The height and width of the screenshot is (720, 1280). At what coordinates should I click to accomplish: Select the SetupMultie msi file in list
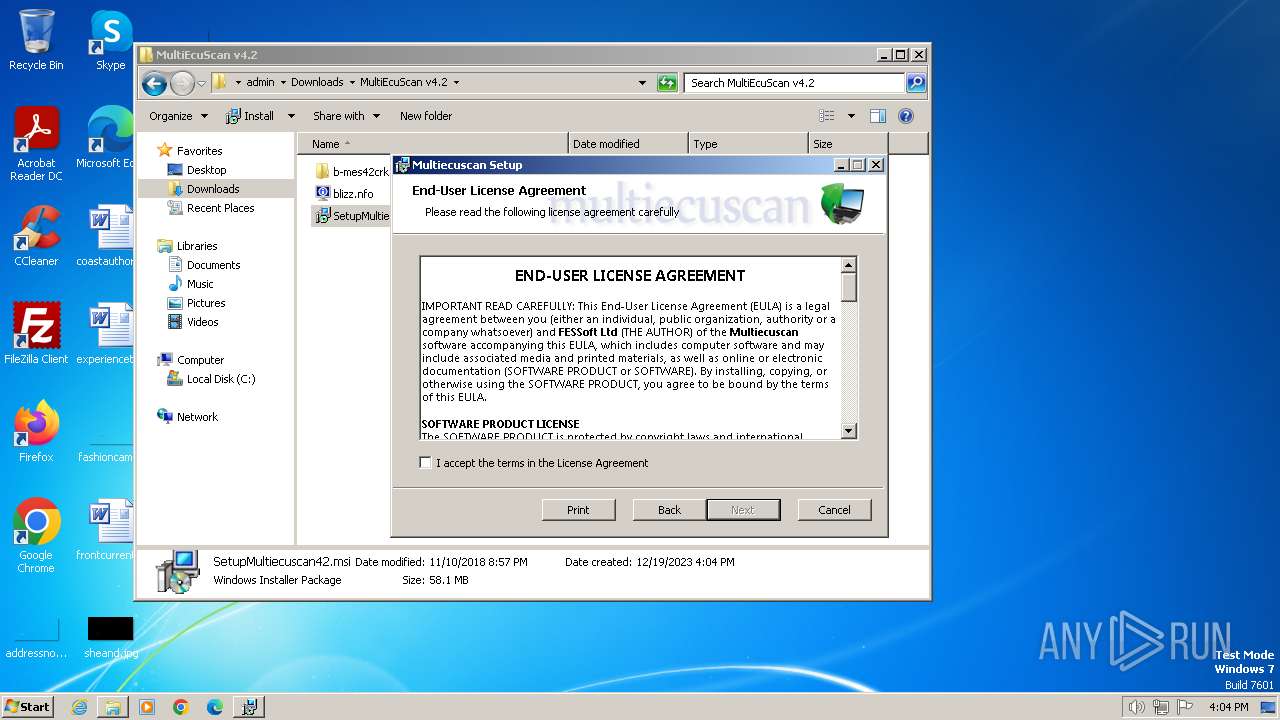click(352, 216)
